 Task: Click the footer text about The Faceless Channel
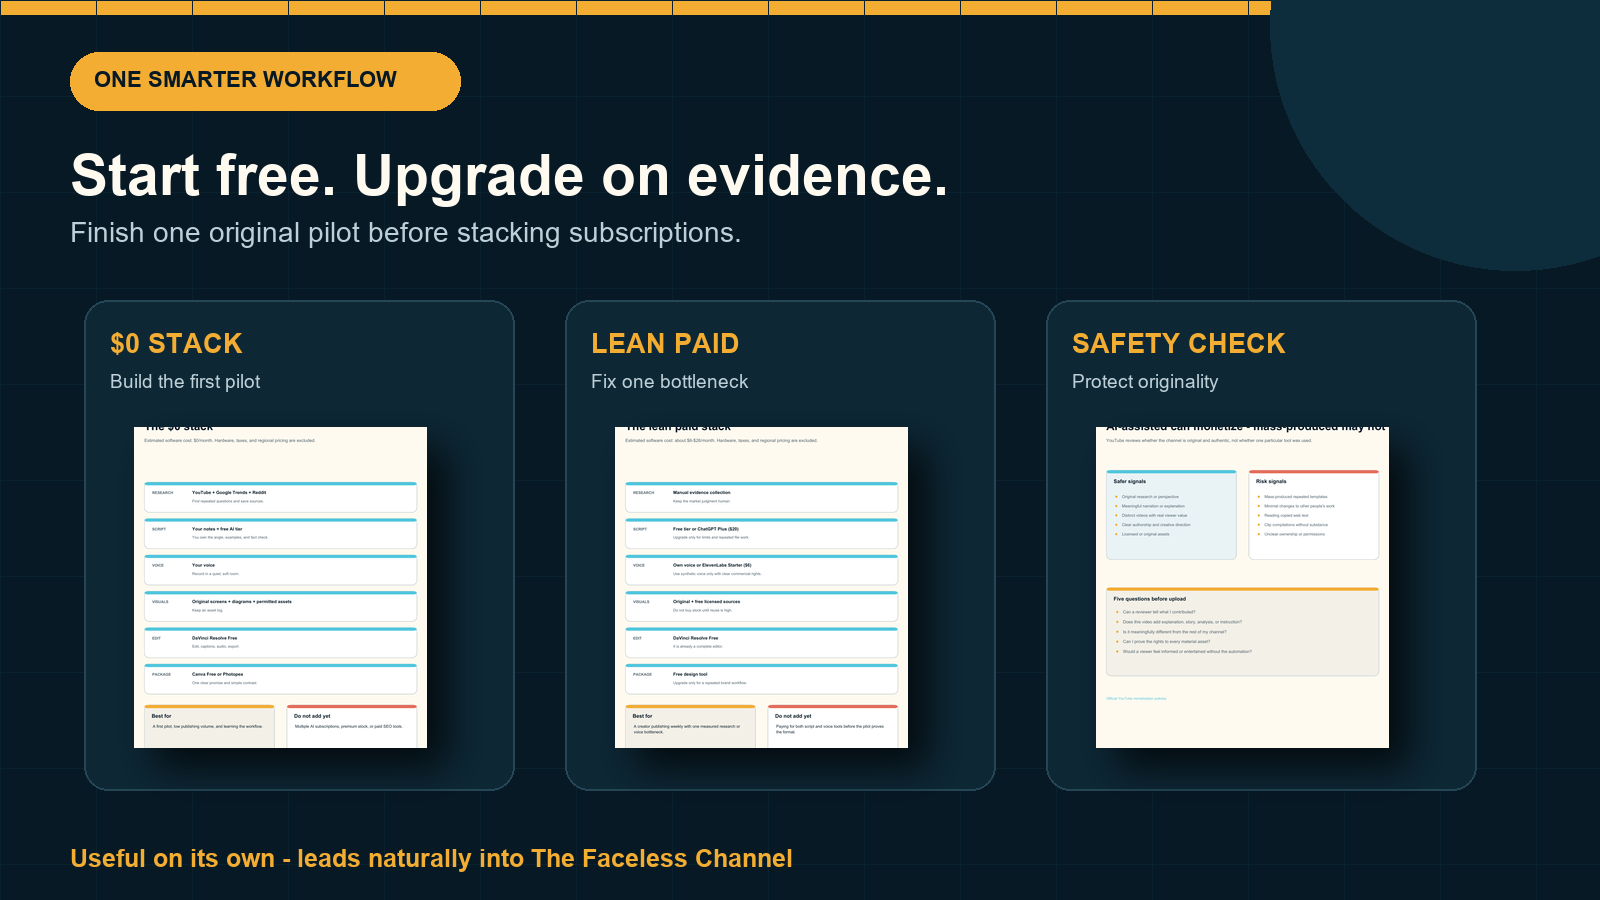[x=431, y=859]
